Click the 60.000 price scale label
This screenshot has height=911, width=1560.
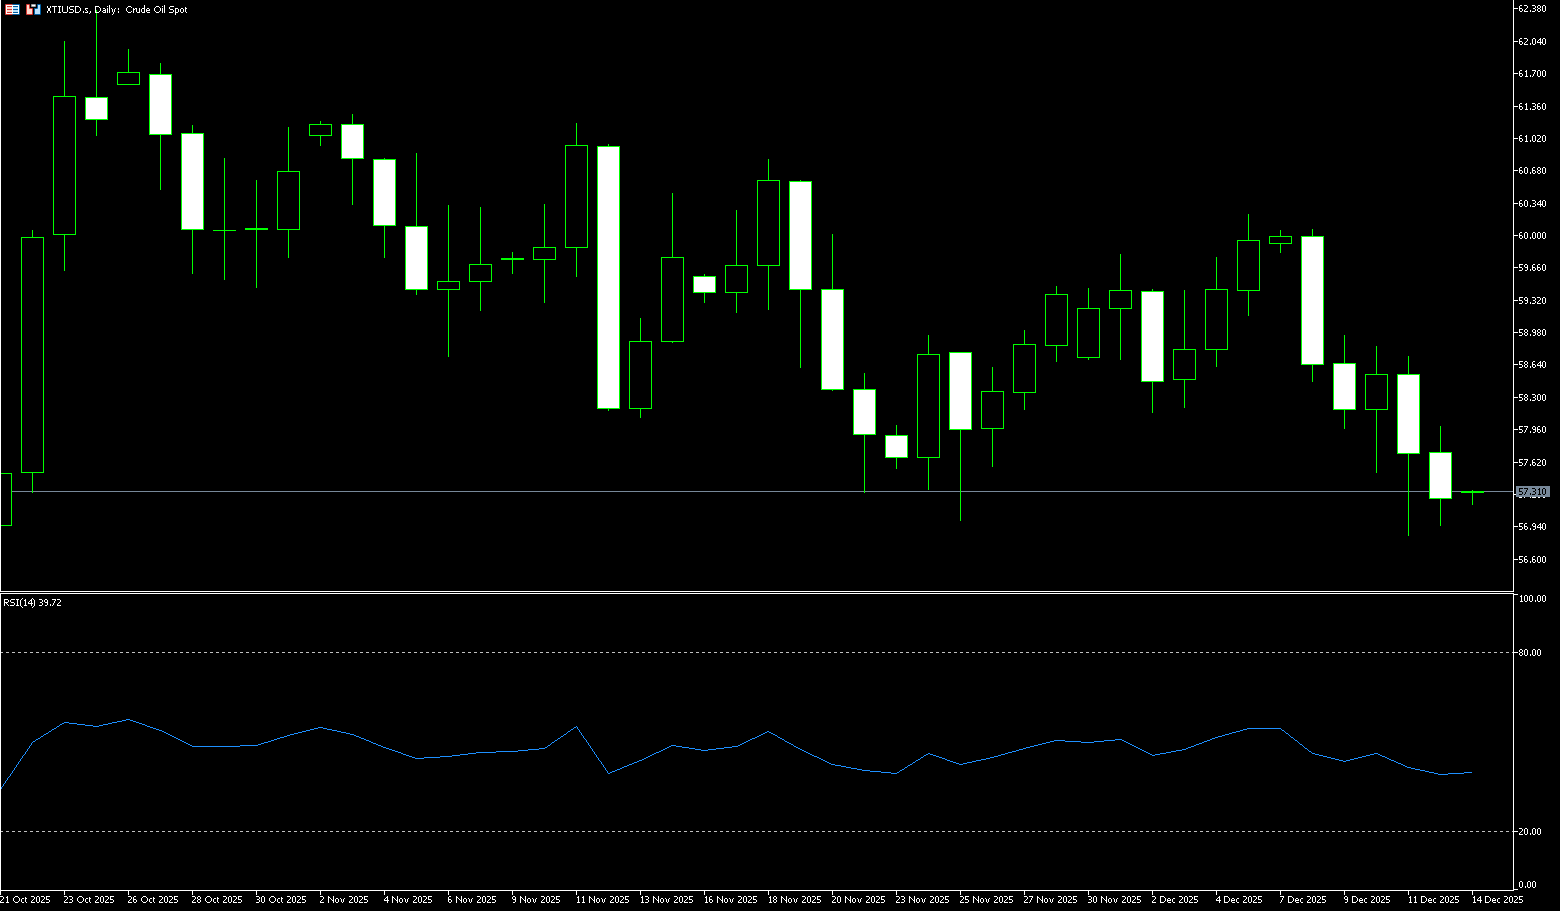1531,236
